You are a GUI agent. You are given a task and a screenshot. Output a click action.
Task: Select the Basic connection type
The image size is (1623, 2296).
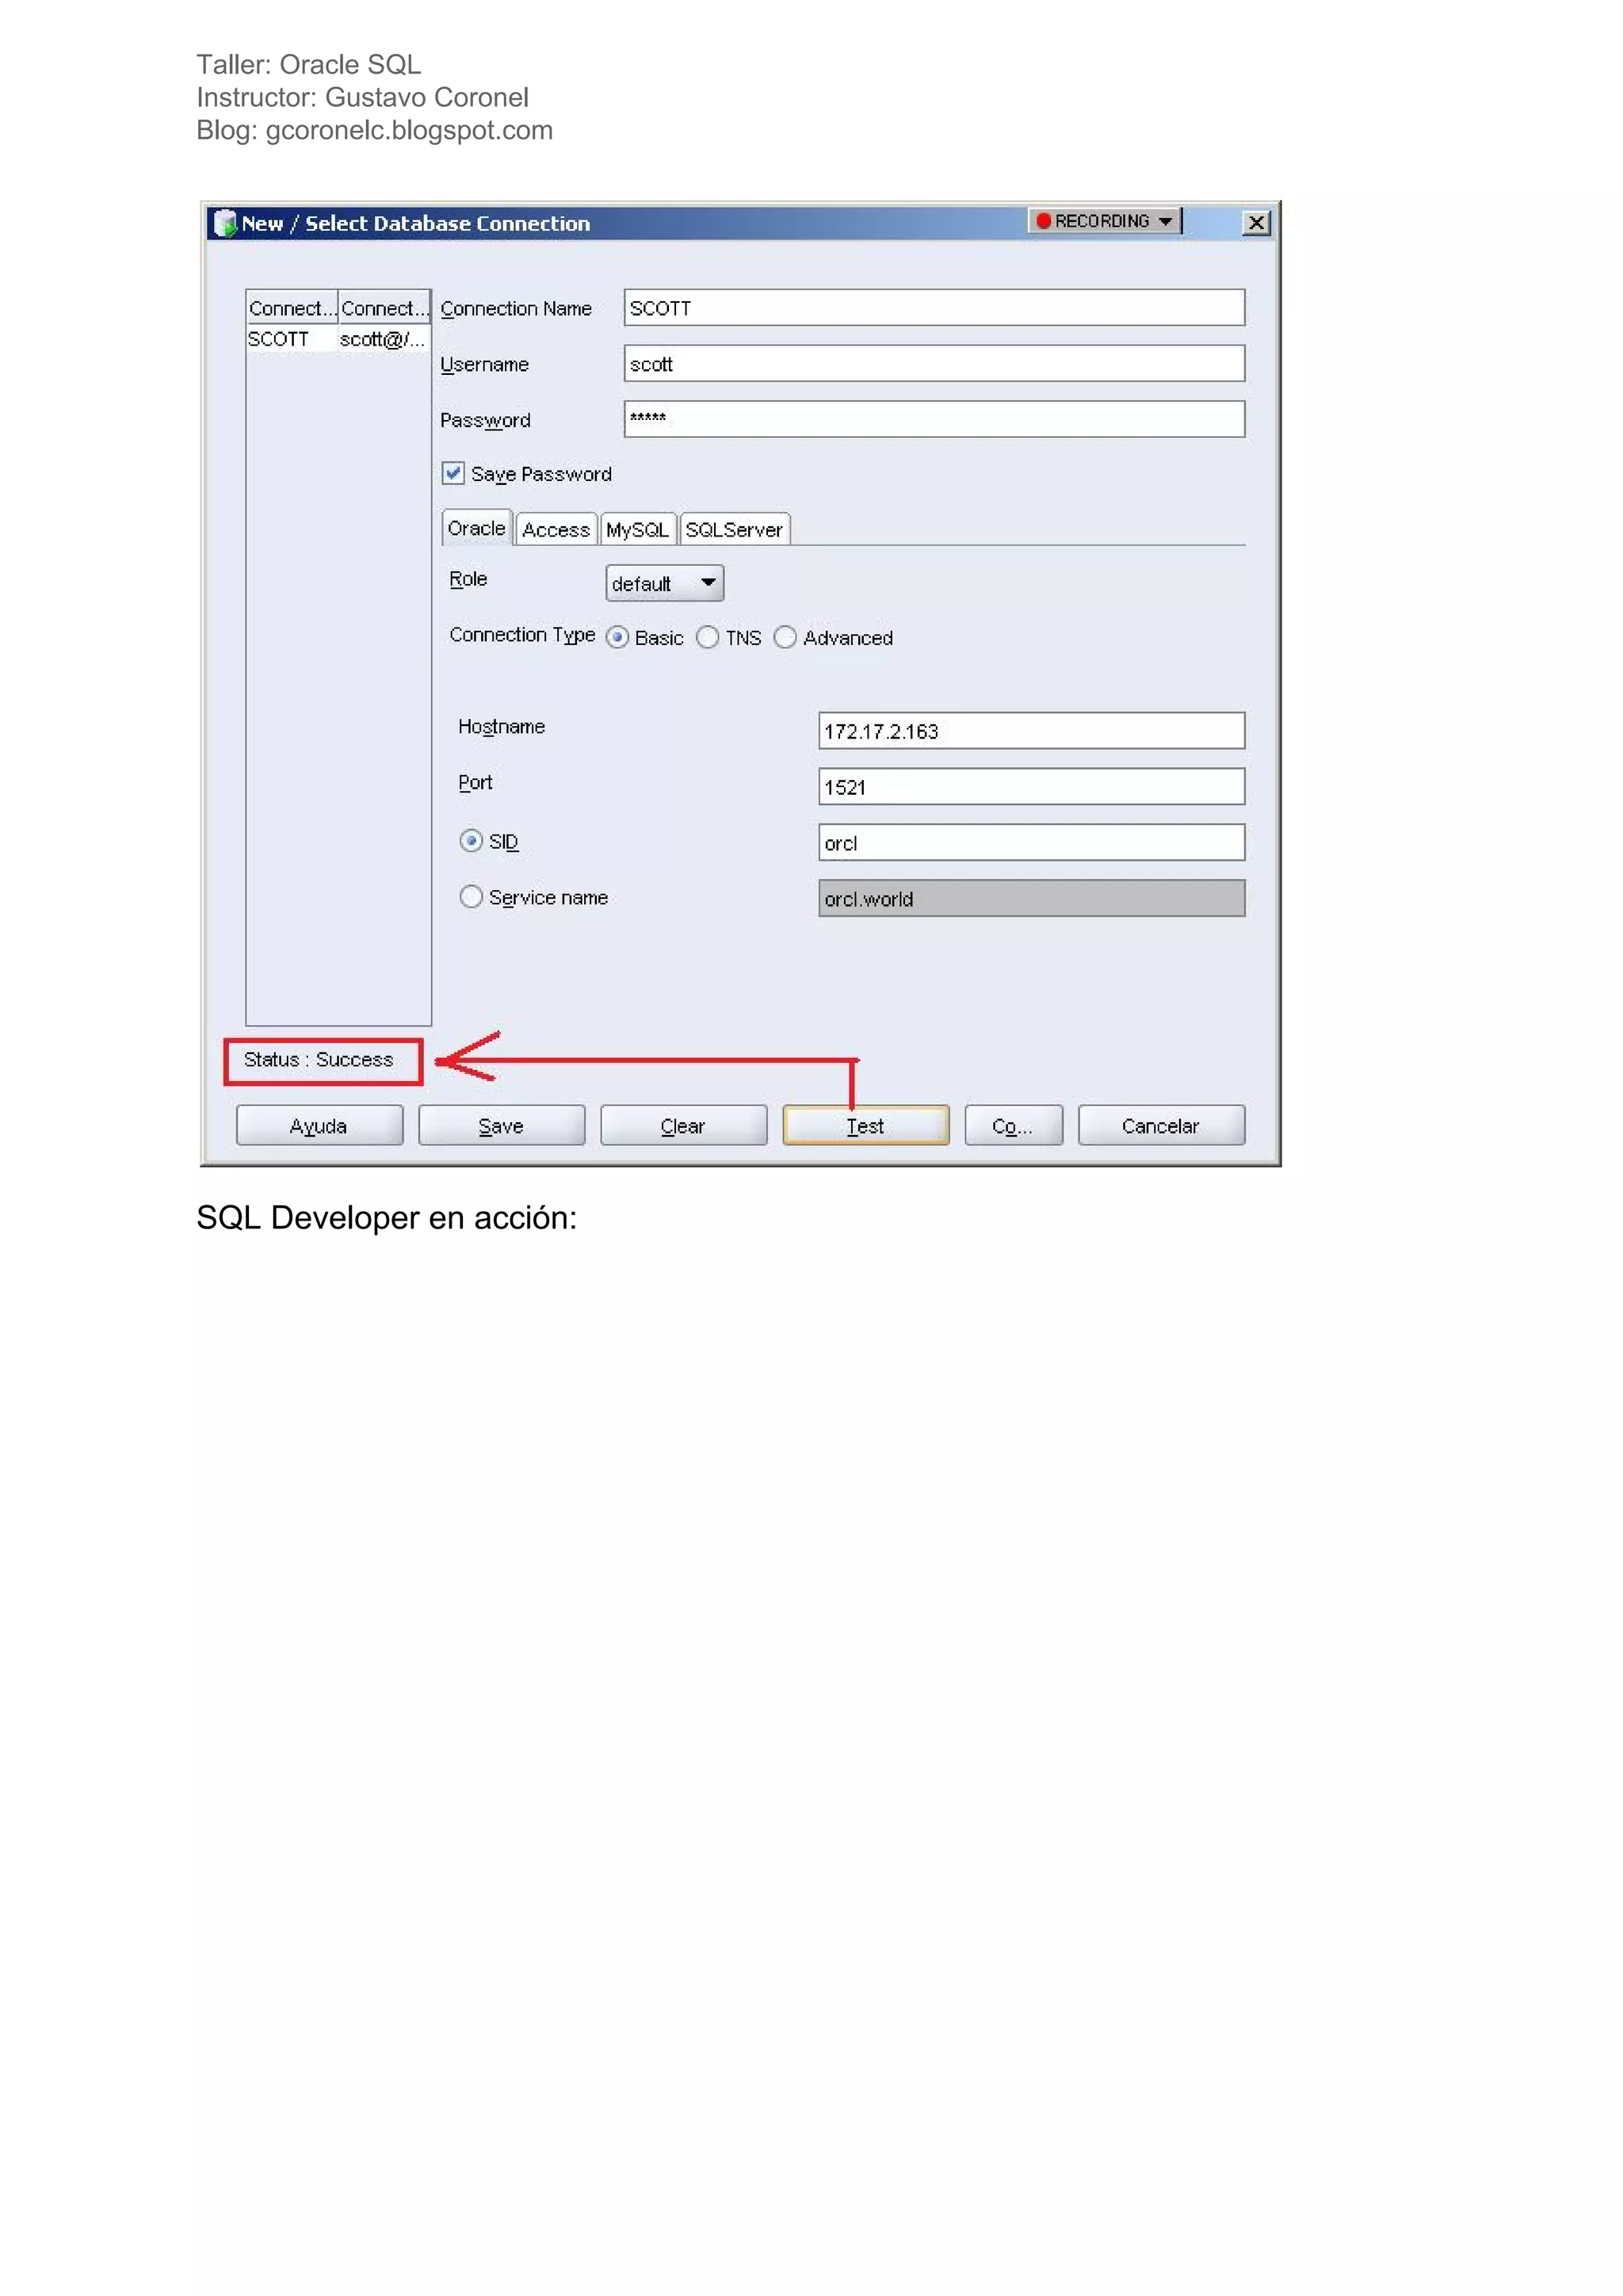coord(618,638)
